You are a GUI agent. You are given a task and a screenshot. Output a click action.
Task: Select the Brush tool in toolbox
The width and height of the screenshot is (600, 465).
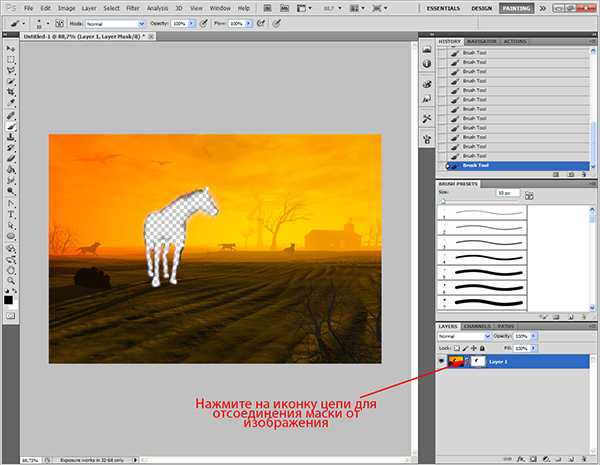click(x=11, y=127)
